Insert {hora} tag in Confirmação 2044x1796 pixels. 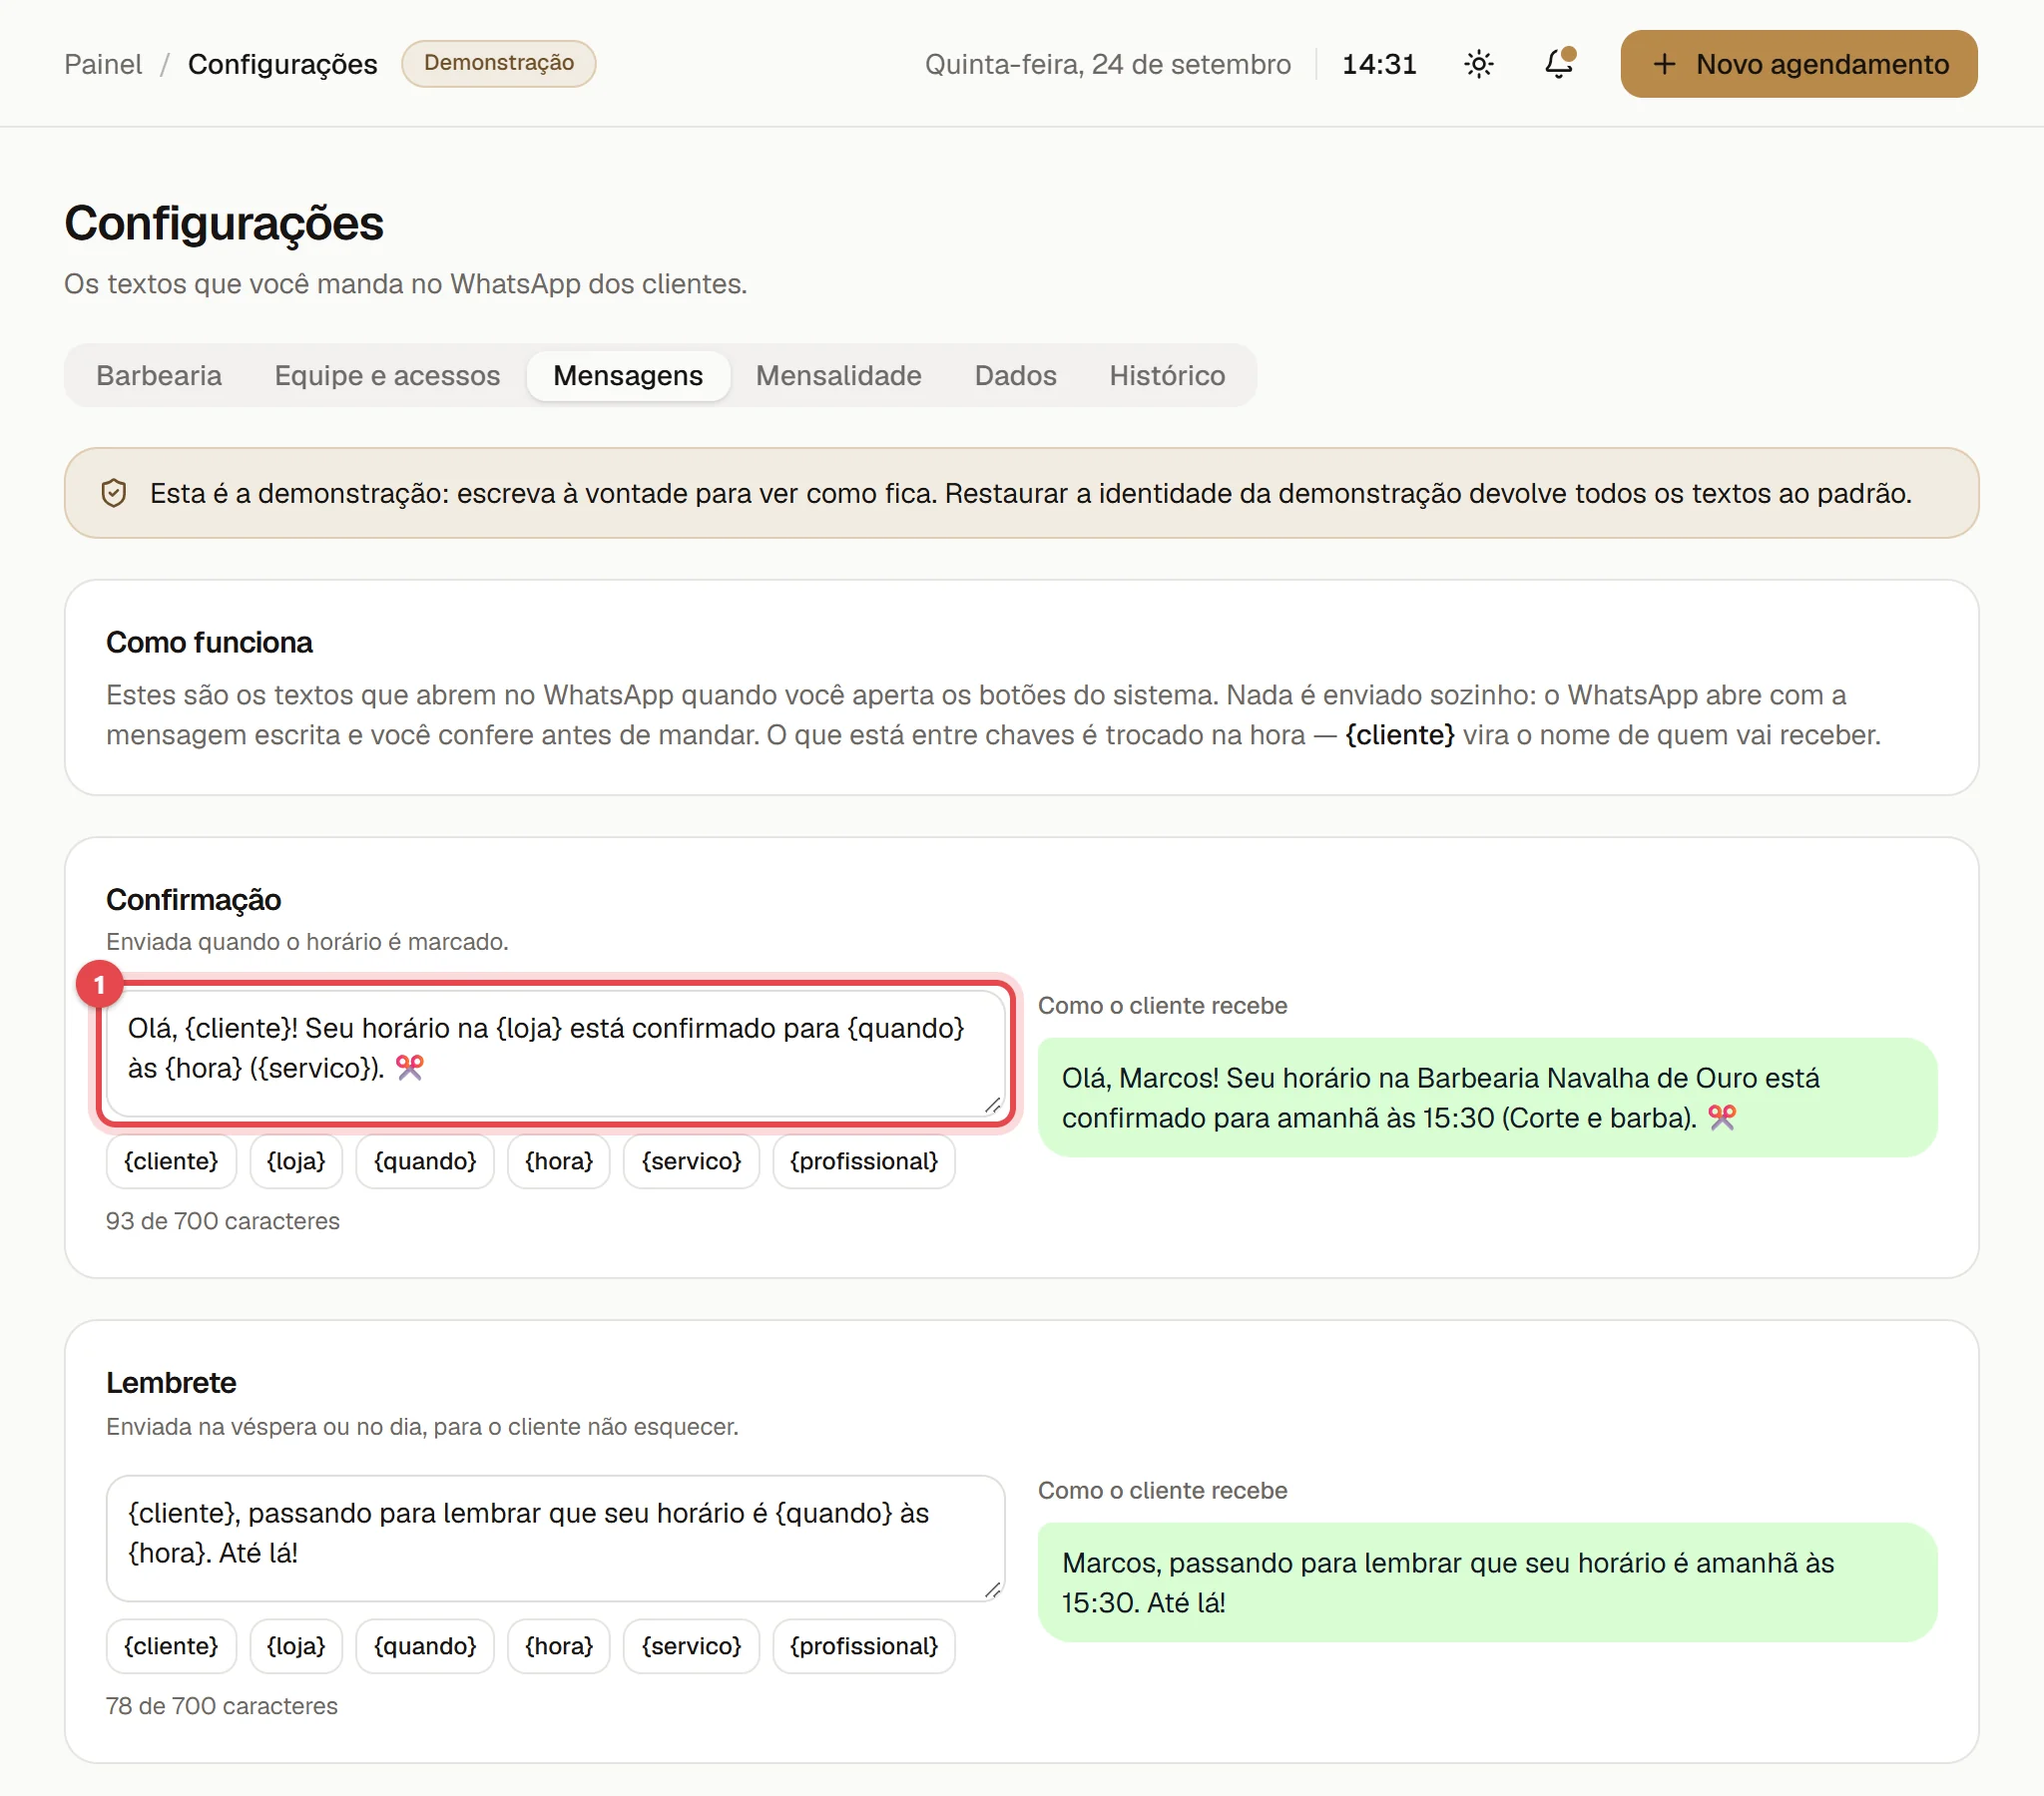559,1161
